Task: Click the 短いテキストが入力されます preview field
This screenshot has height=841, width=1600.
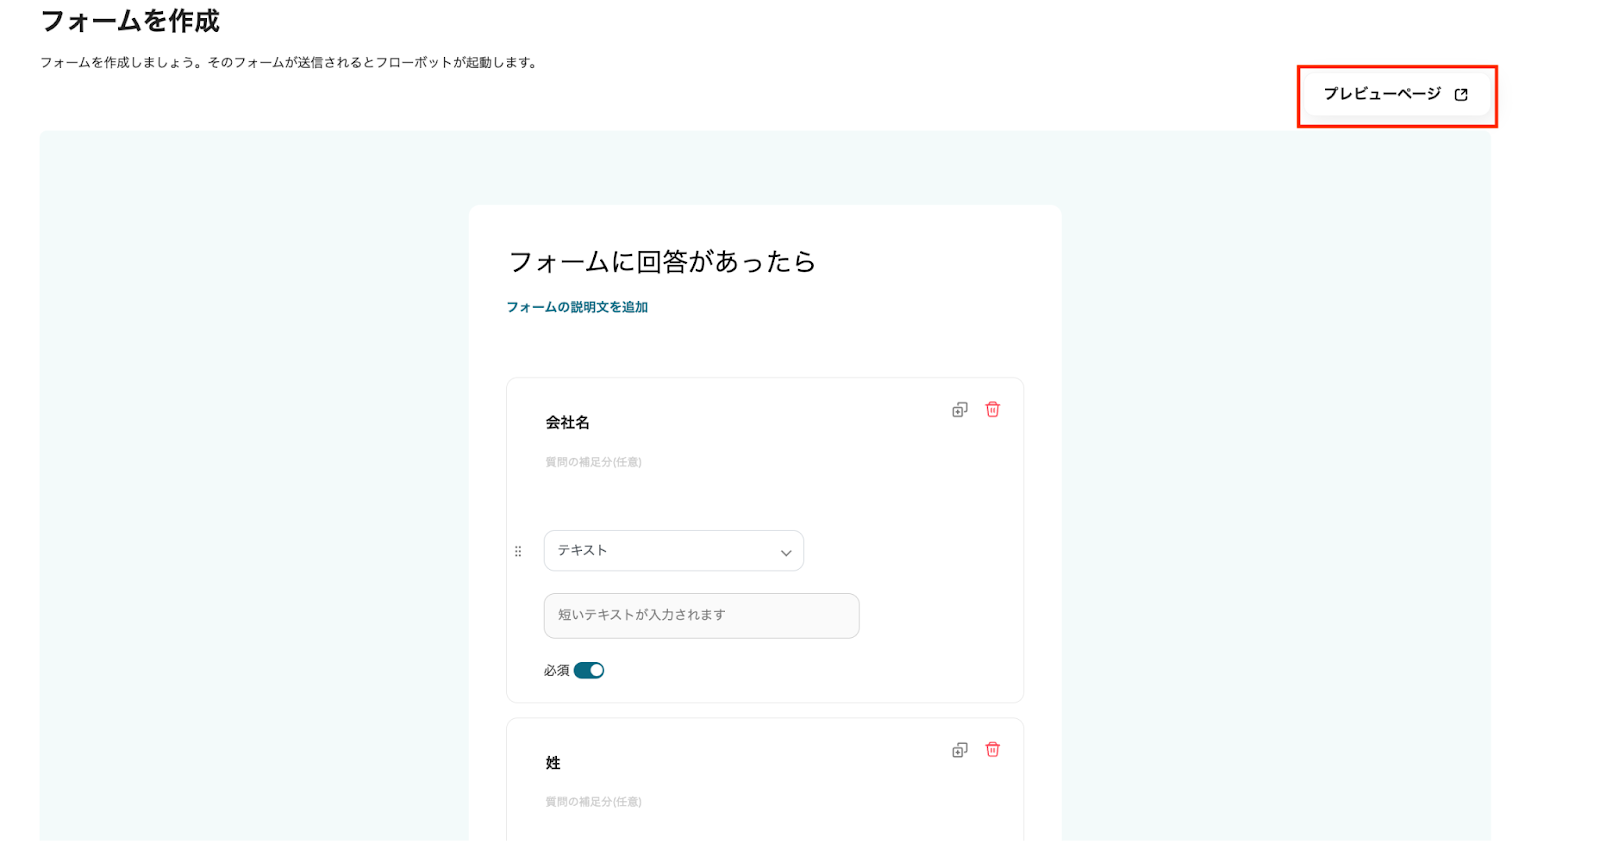Action: point(702,616)
